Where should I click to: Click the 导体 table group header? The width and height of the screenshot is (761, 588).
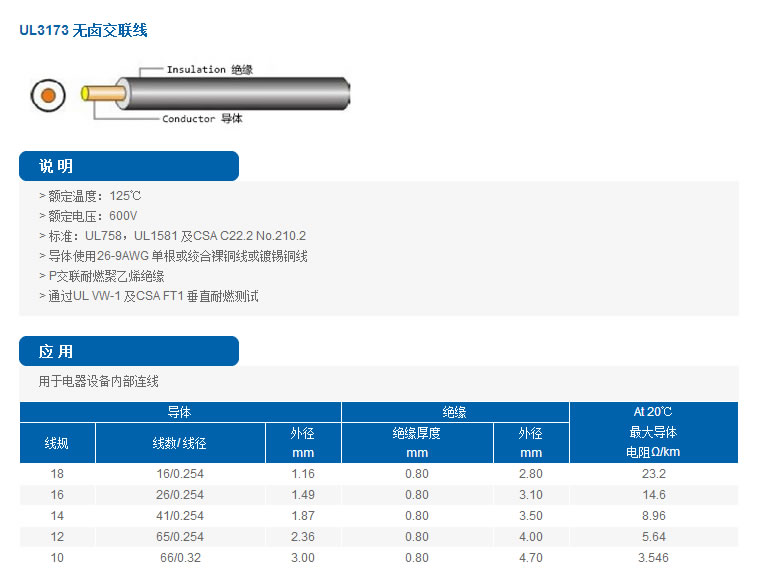pos(180,412)
